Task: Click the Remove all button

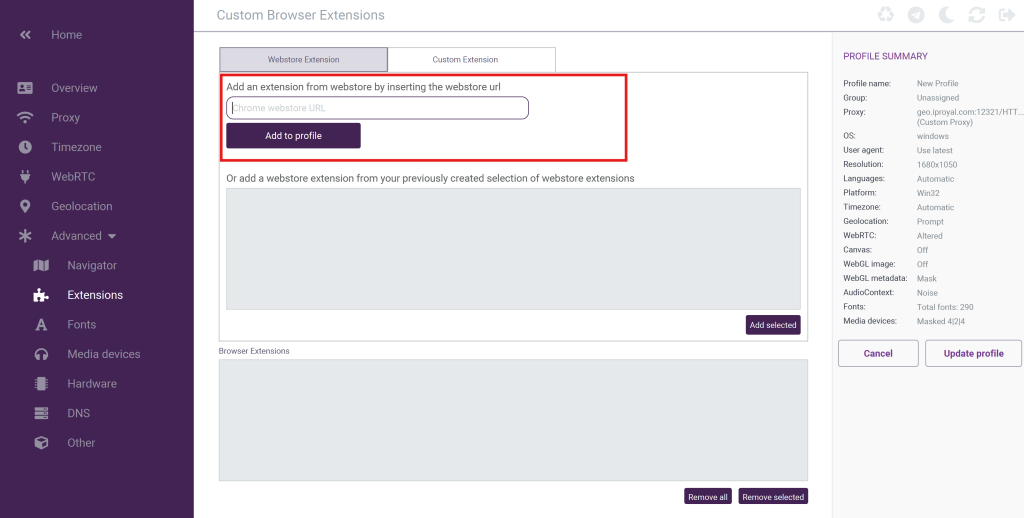Action: click(x=708, y=497)
